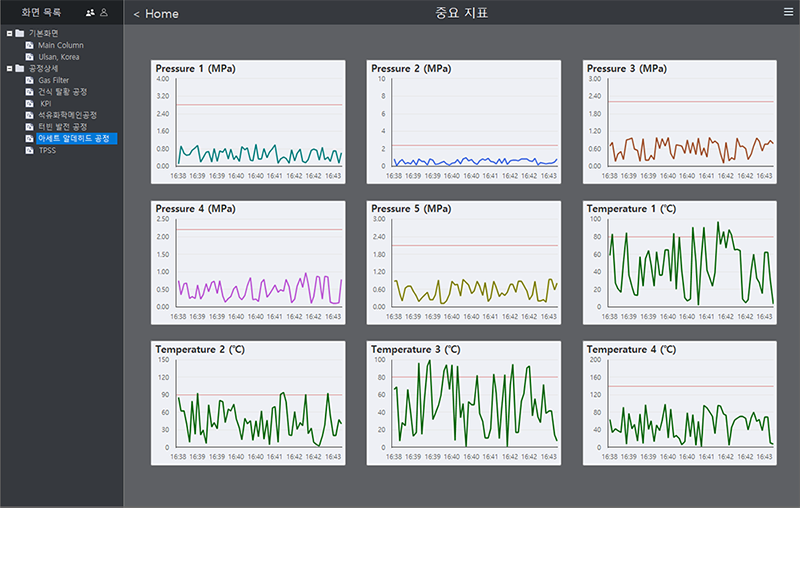Screen dimensions: 800x580
Task: Click page icon beside Gas Filter
Action: pyautogui.click(x=30, y=80)
